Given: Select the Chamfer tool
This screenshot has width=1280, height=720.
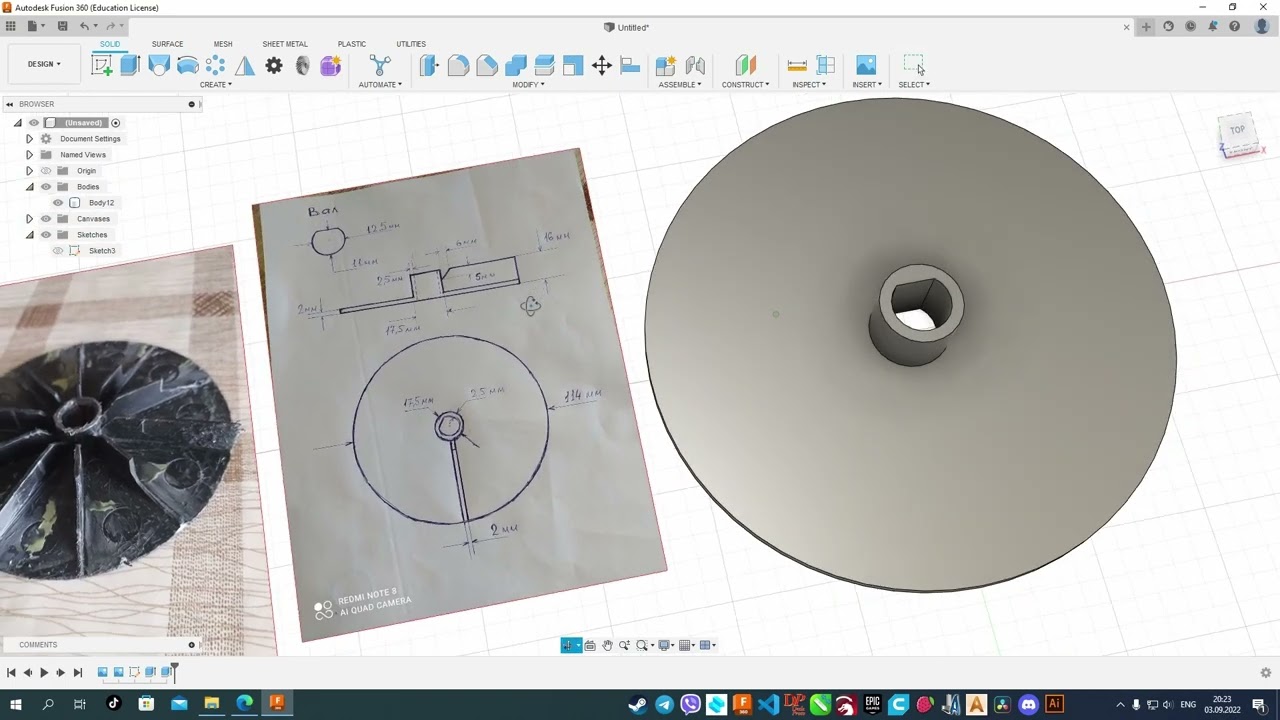Looking at the screenshot, I should pyautogui.click(x=487, y=66).
